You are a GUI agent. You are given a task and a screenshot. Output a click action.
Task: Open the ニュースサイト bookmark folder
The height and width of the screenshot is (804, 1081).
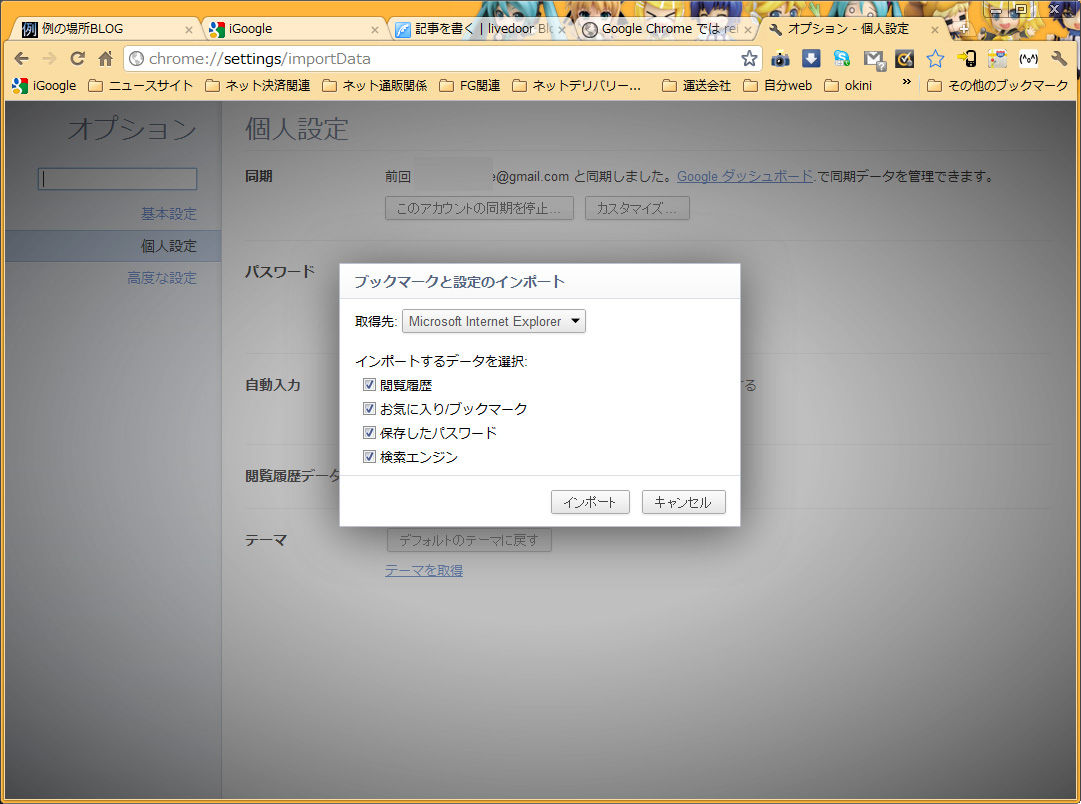tap(141, 86)
